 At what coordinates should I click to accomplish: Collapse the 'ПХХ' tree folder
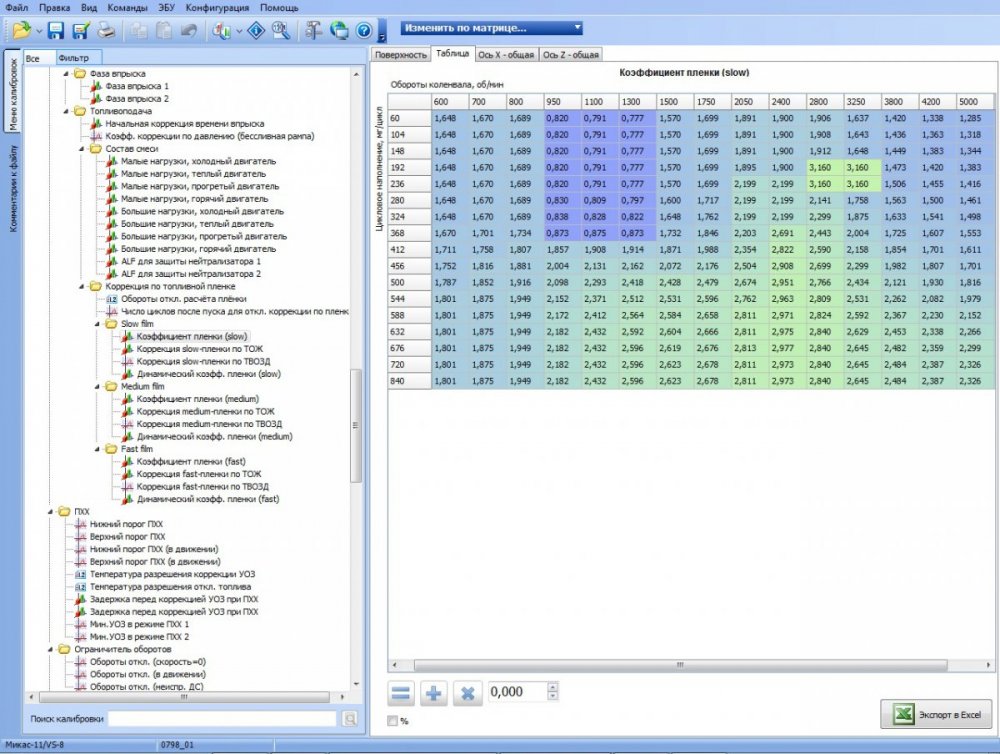click(52, 511)
